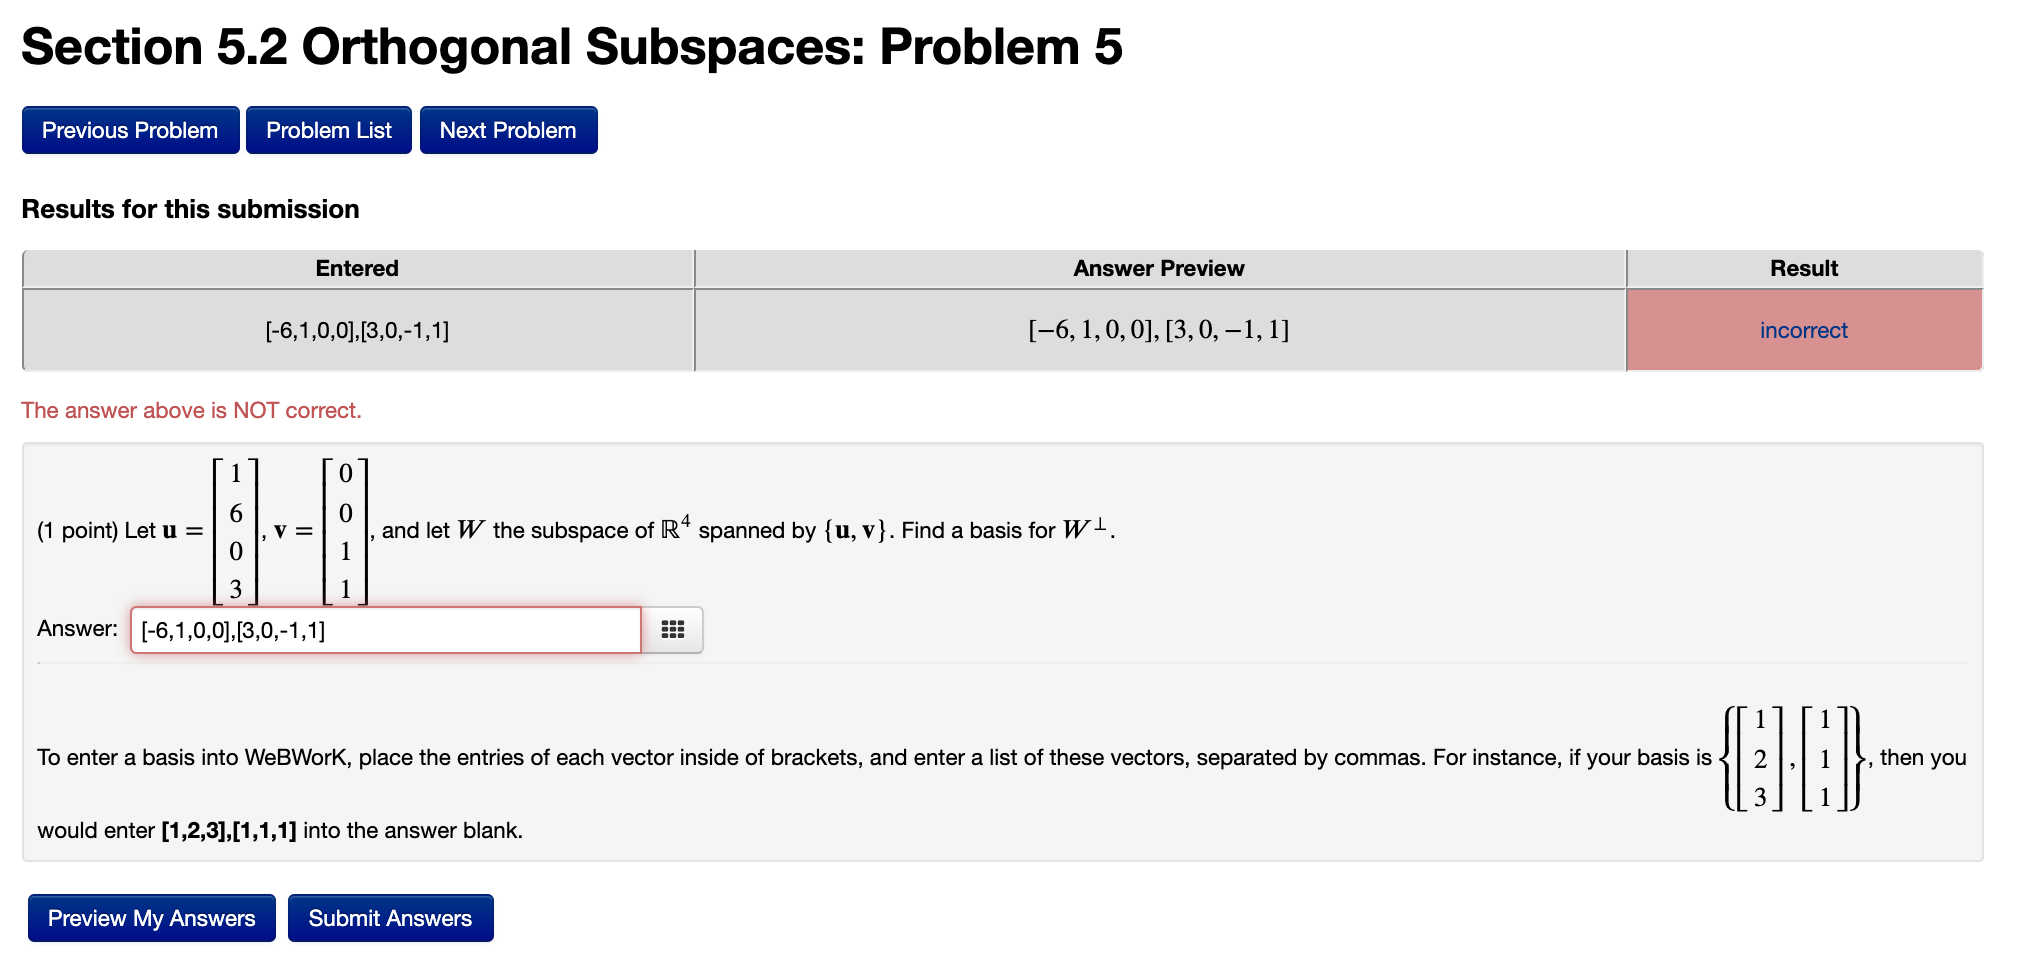
Task: Select the entered answer text [-6,1,0,0],[3,0,-1,1]
Action: click(357, 330)
